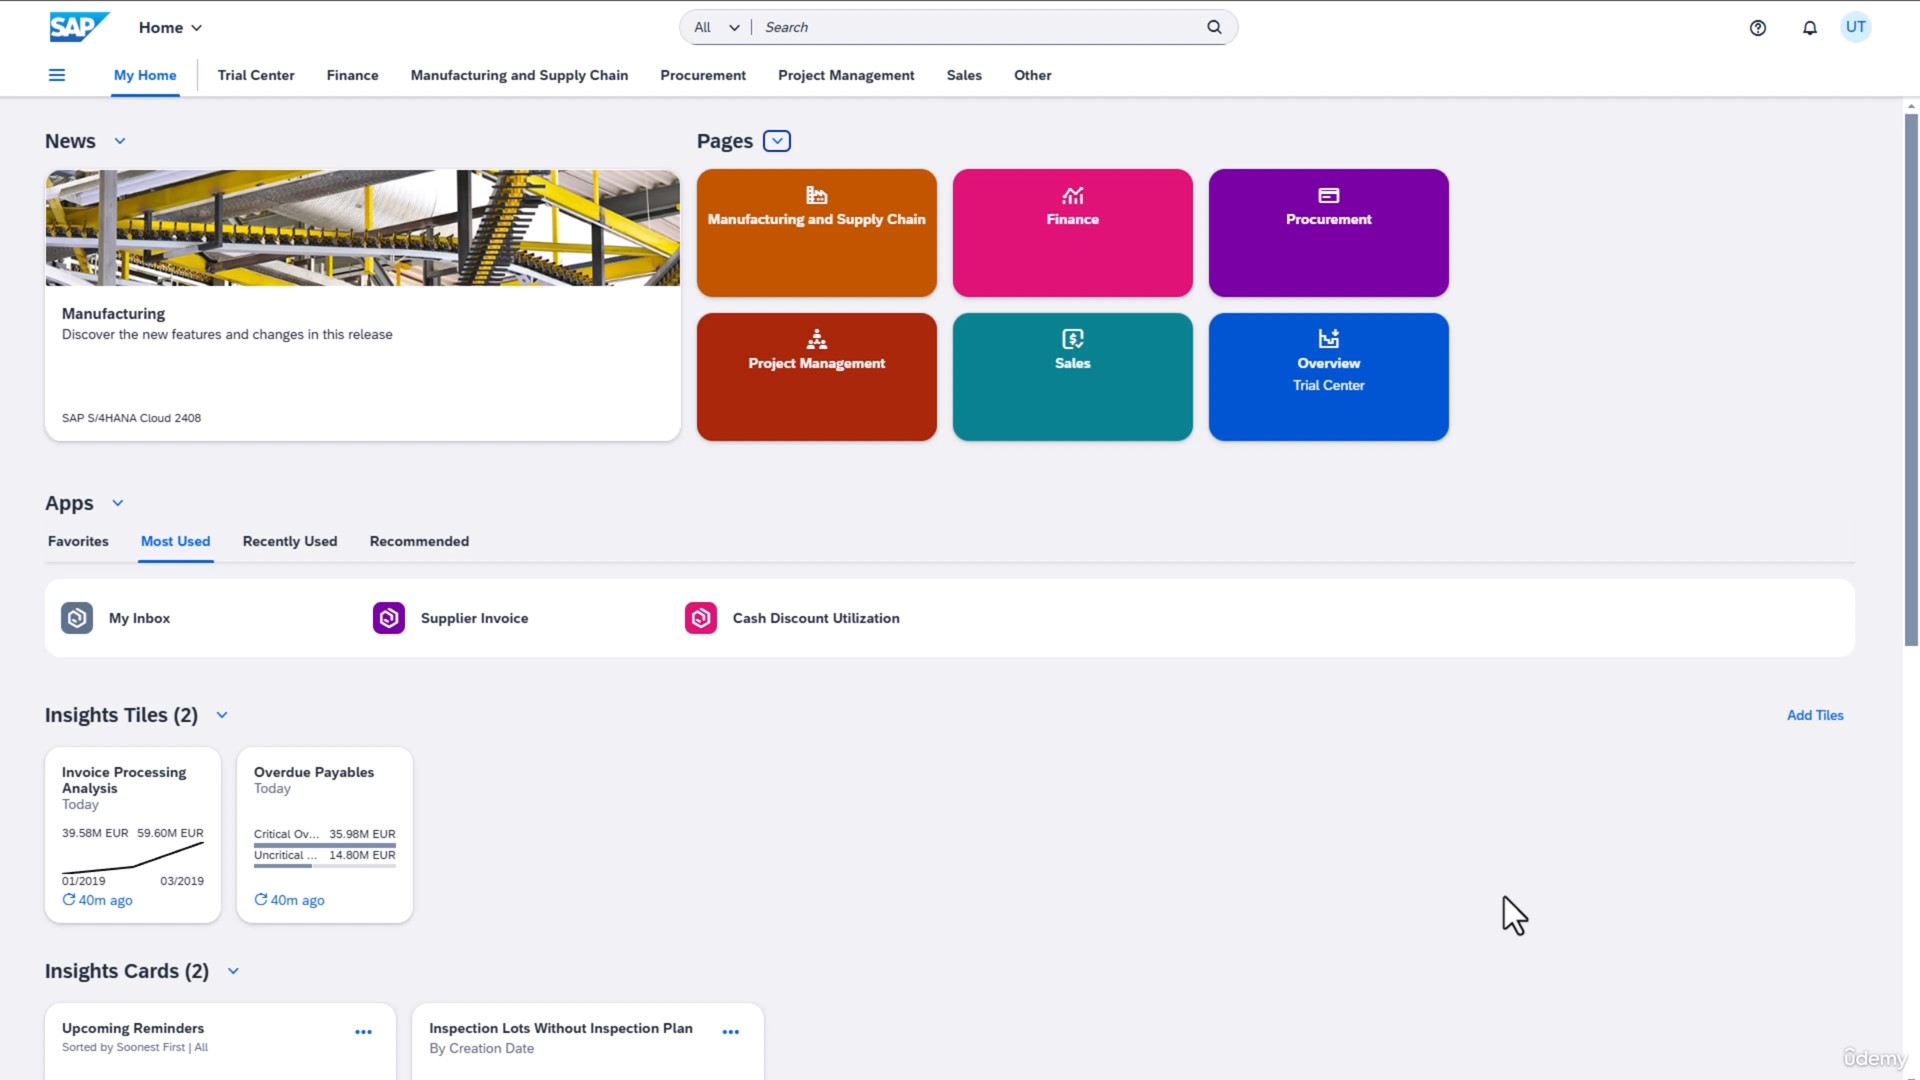Viewport: 1920px width, 1080px height.
Task: Open the red Project Management page tile
Action: (x=817, y=377)
